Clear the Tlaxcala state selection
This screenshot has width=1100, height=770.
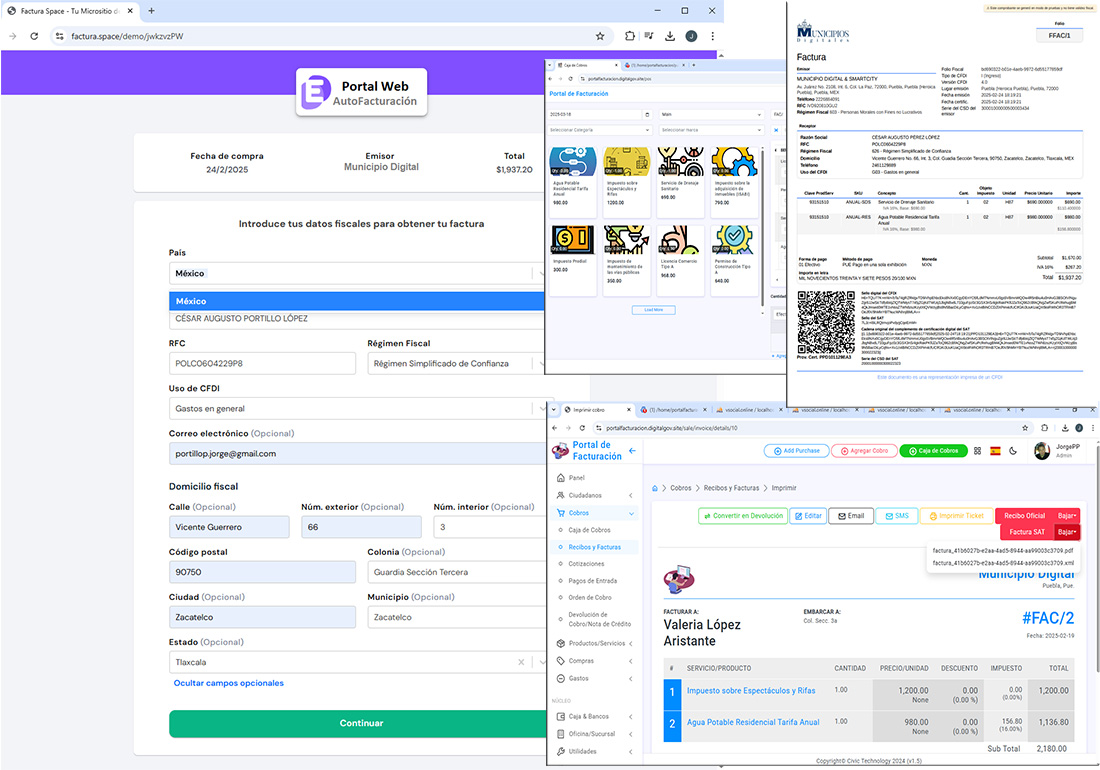(x=521, y=662)
